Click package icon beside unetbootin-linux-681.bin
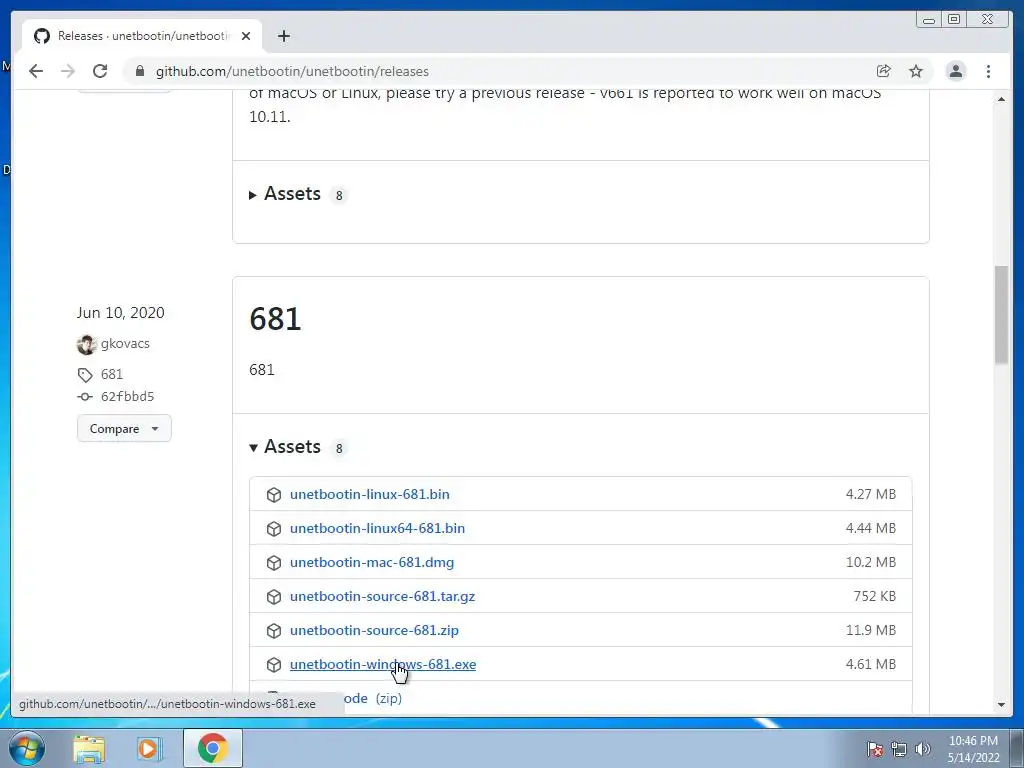The width and height of the screenshot is (1024, 768). [274, 494]
